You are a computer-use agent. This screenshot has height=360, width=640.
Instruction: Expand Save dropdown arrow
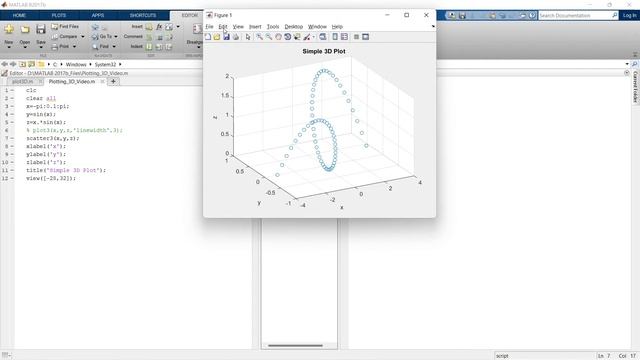pos(41,47)
